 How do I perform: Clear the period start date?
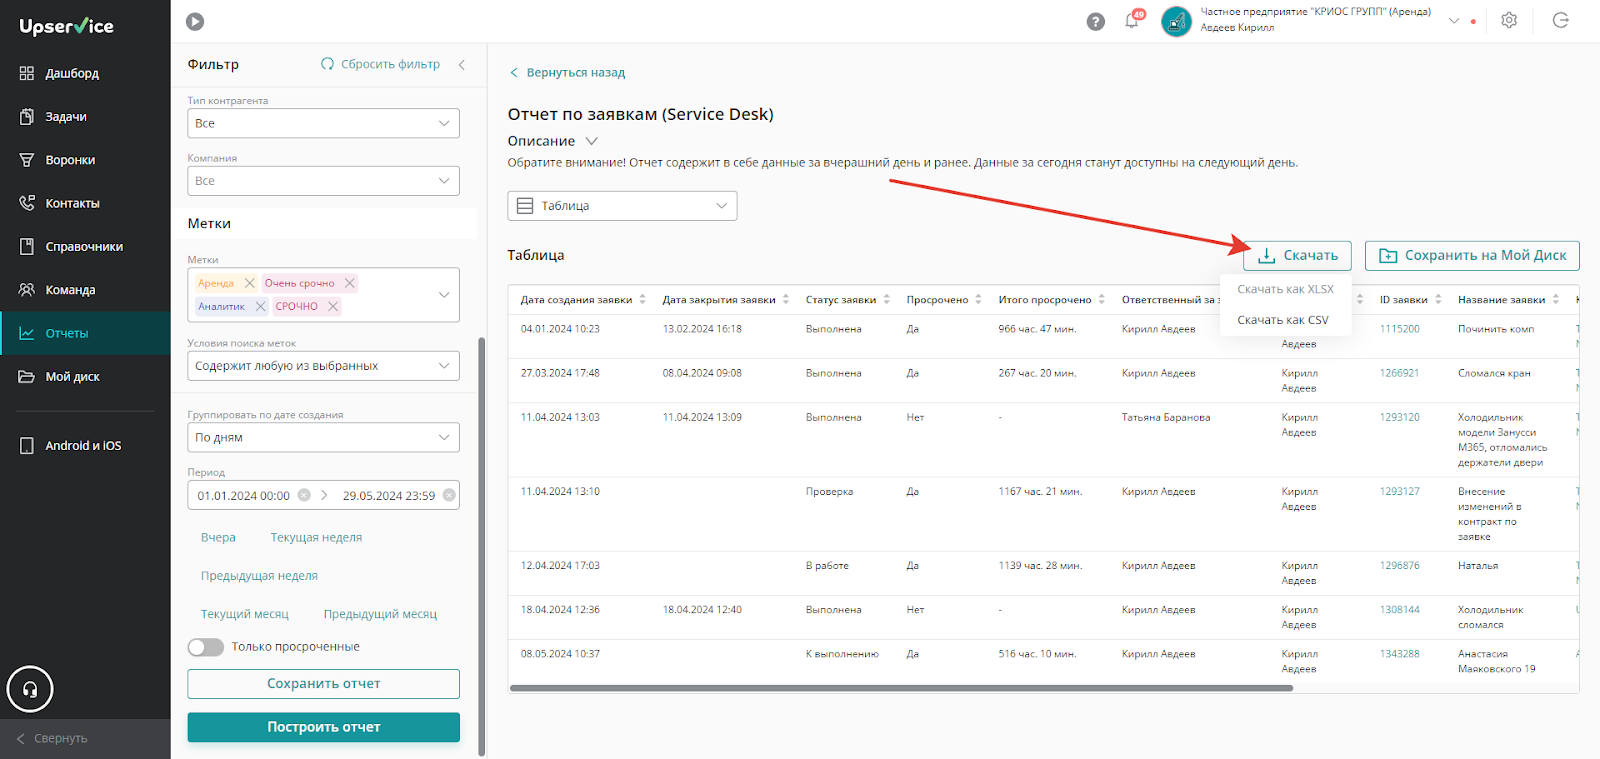pos(304,495)
